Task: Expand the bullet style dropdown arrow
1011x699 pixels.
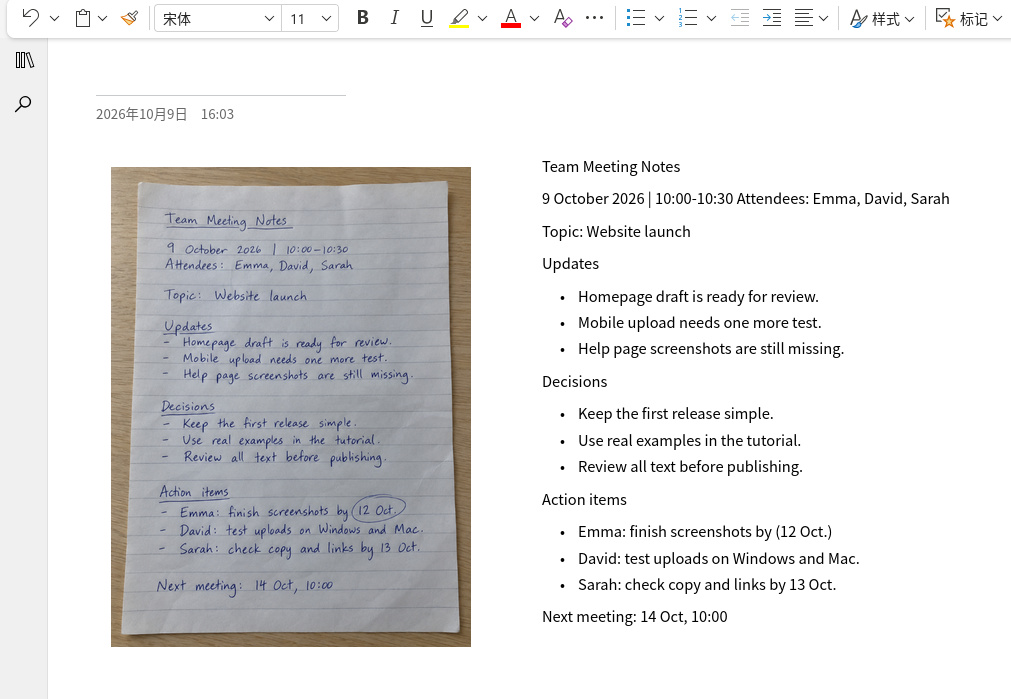Action: point(659,19)
